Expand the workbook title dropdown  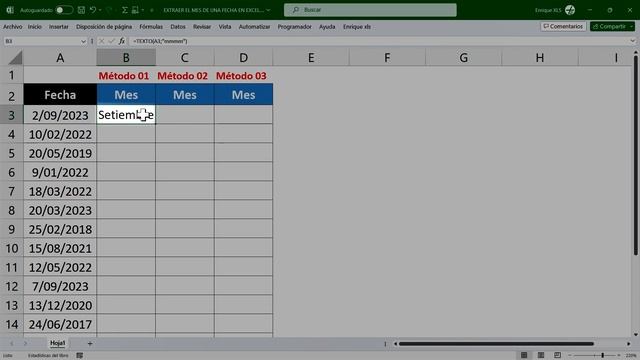[268, 10]
